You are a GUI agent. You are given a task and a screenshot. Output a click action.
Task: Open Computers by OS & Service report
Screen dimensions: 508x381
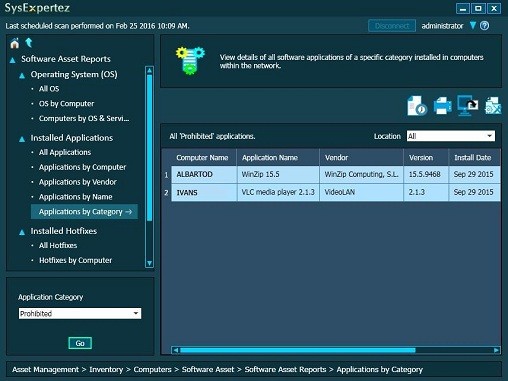tap(84, 118)
